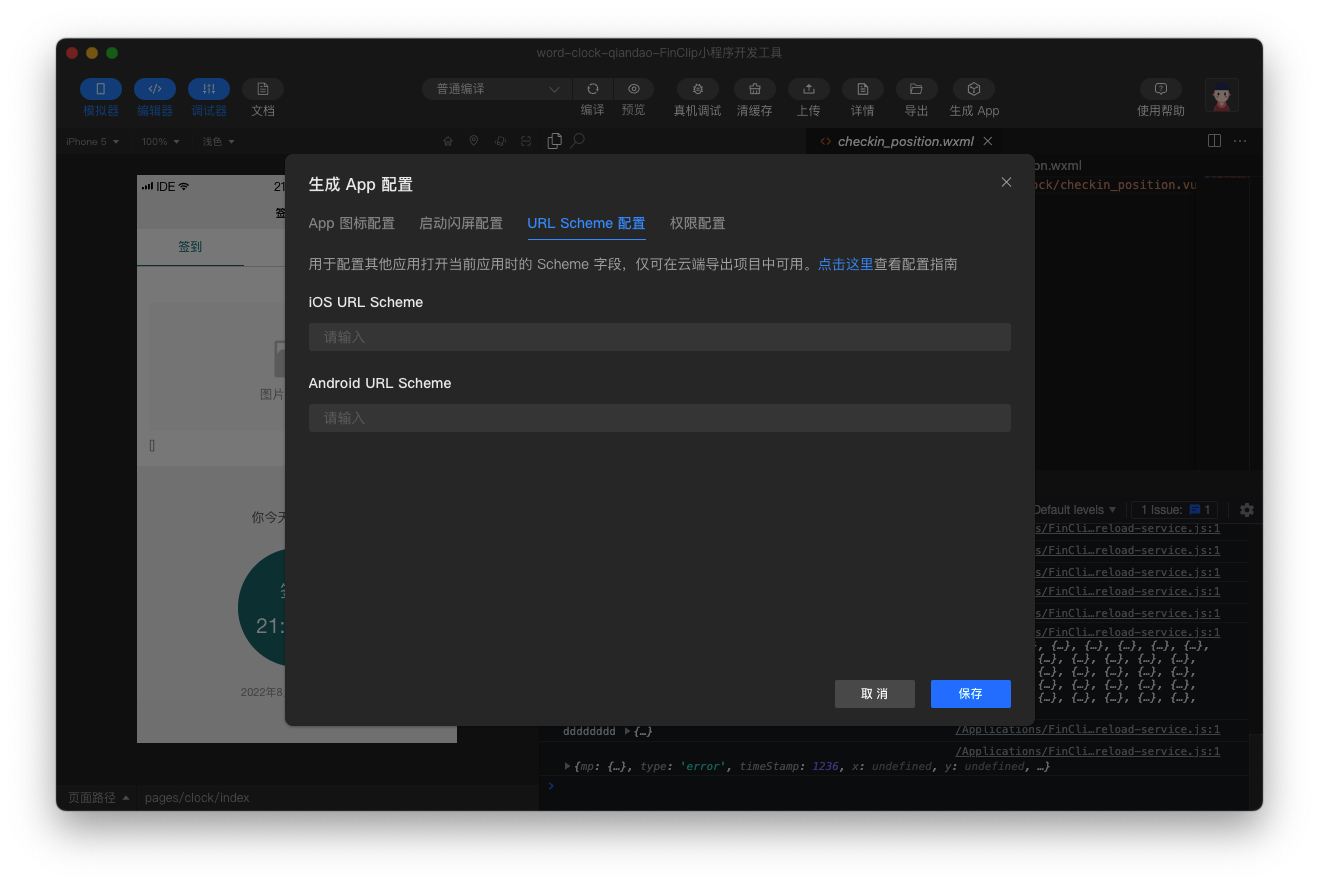Click the 上传 upload icon
This screenshot has height=885, width=1319.
click(809, 89)
